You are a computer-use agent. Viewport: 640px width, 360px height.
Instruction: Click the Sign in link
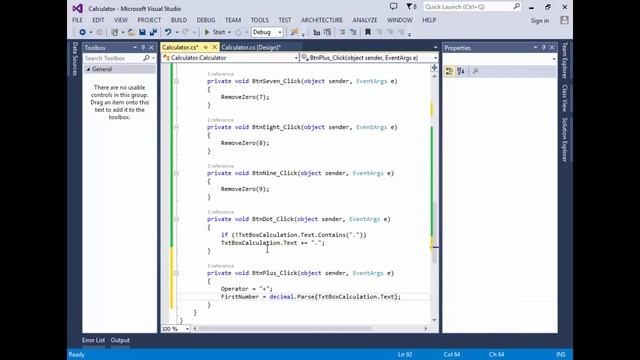[x=540, y=21]
